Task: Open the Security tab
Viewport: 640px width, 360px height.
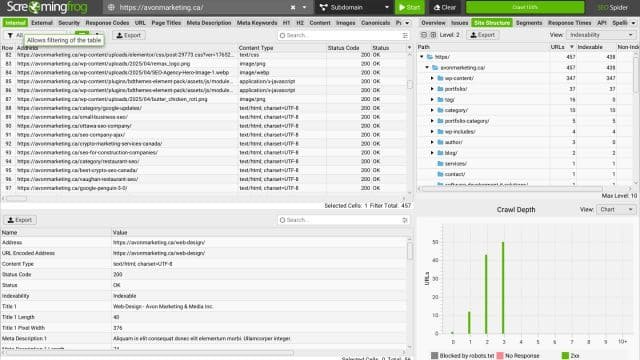Action: tap(69, 23)
